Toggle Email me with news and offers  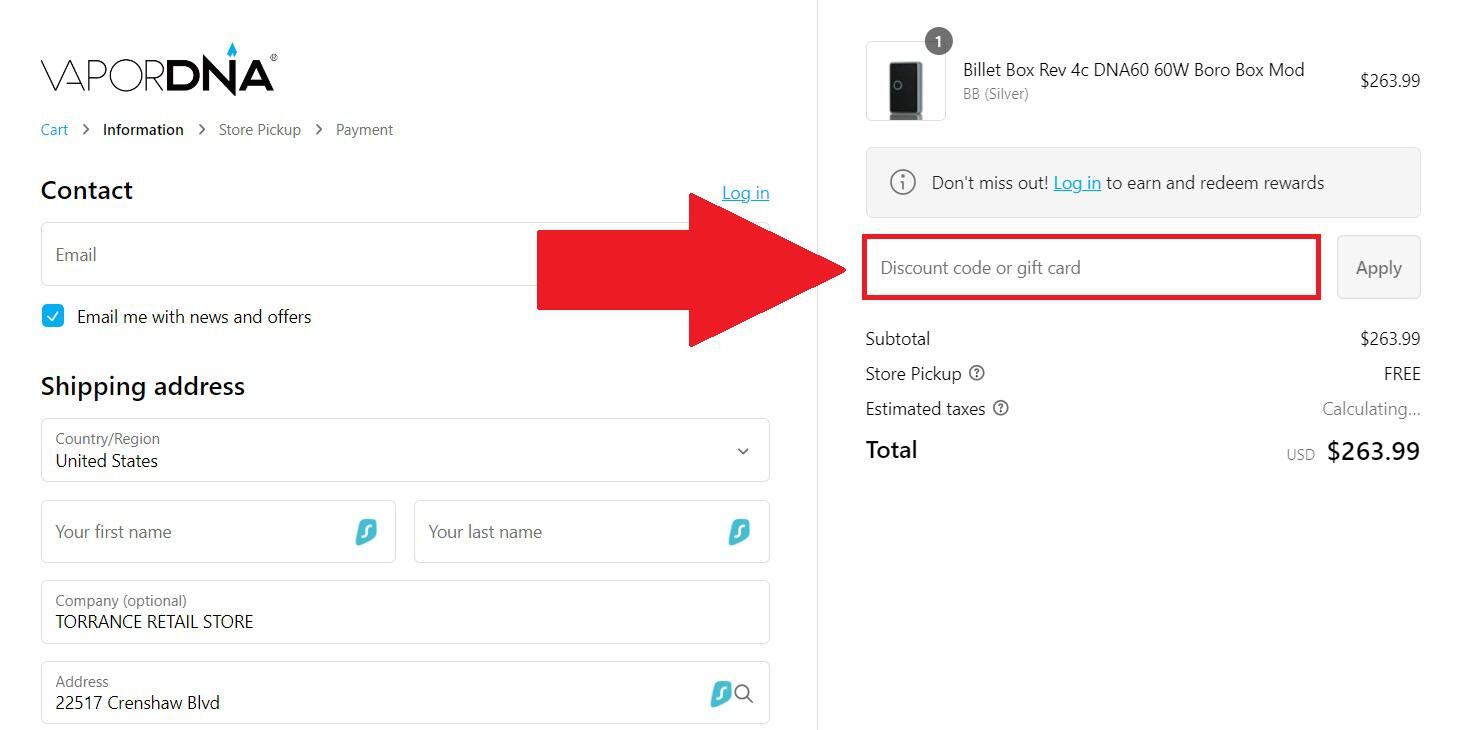(53, 317)
